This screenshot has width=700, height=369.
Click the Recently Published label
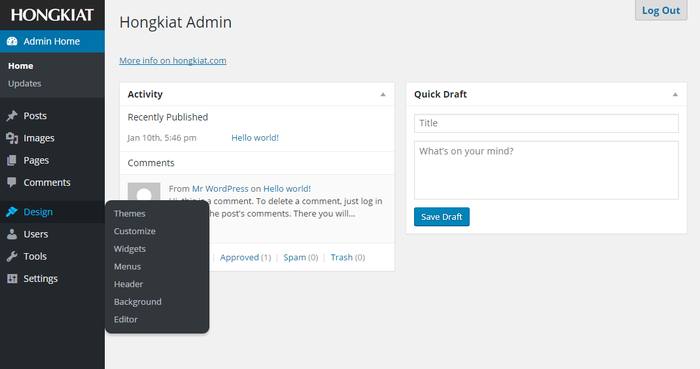(x=168, y=117)
